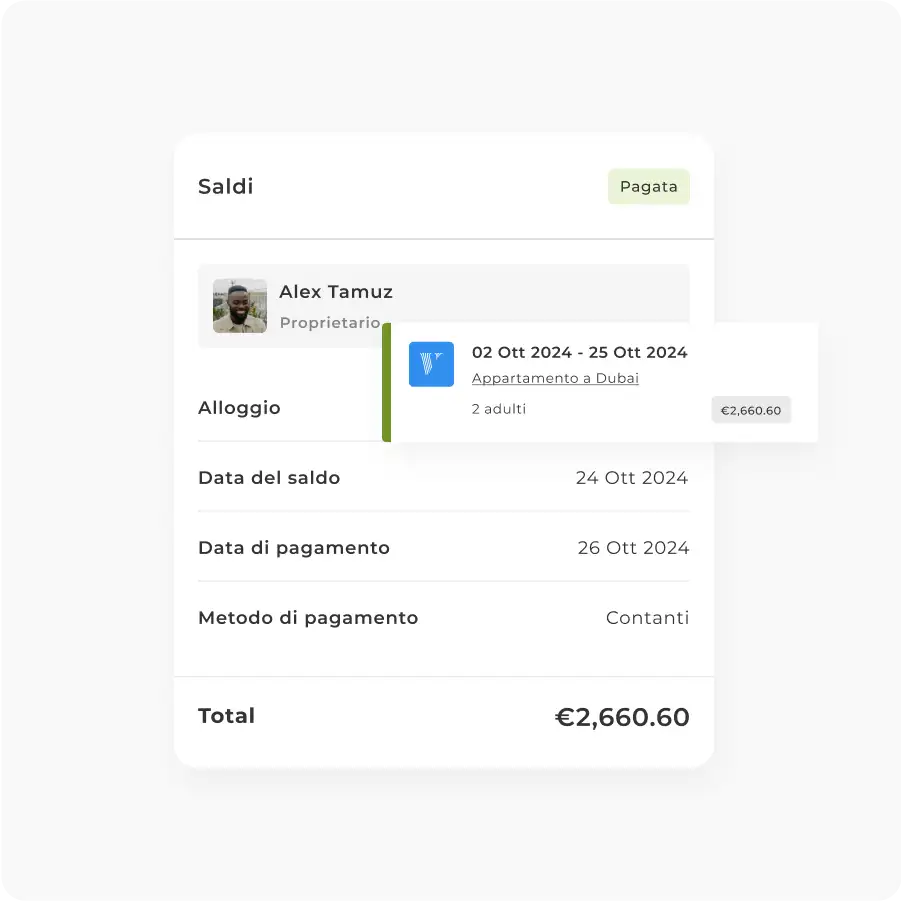Select the Alex Tamuz owner name
The width and height of the screenshot is (901, 901).
tap(336, 292)
